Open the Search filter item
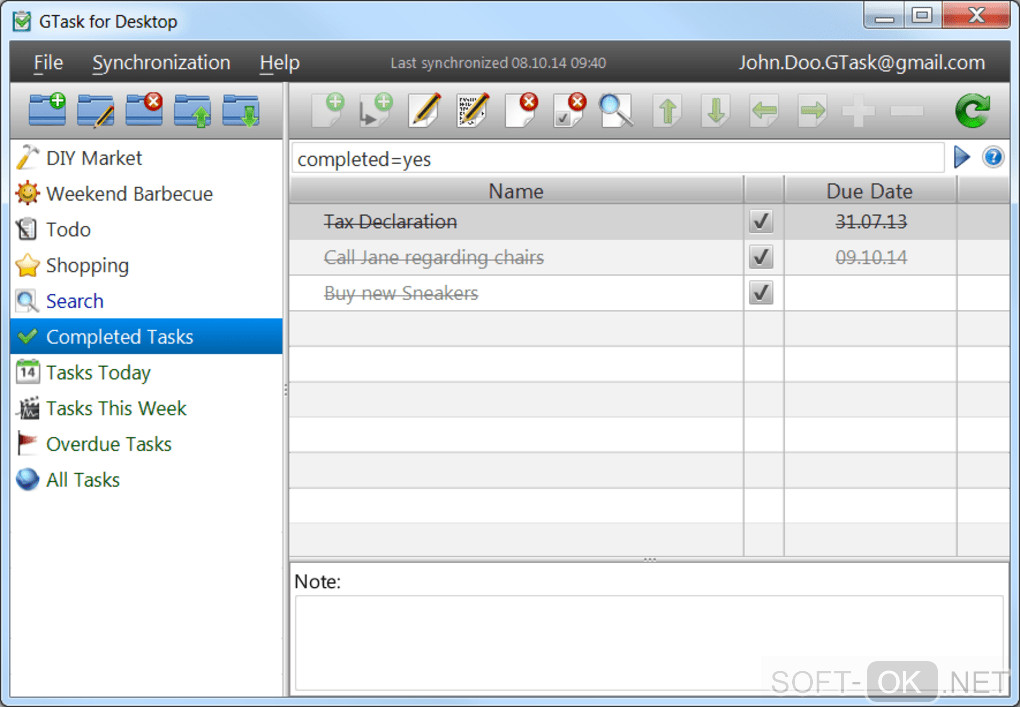 (x=146, y=301)
